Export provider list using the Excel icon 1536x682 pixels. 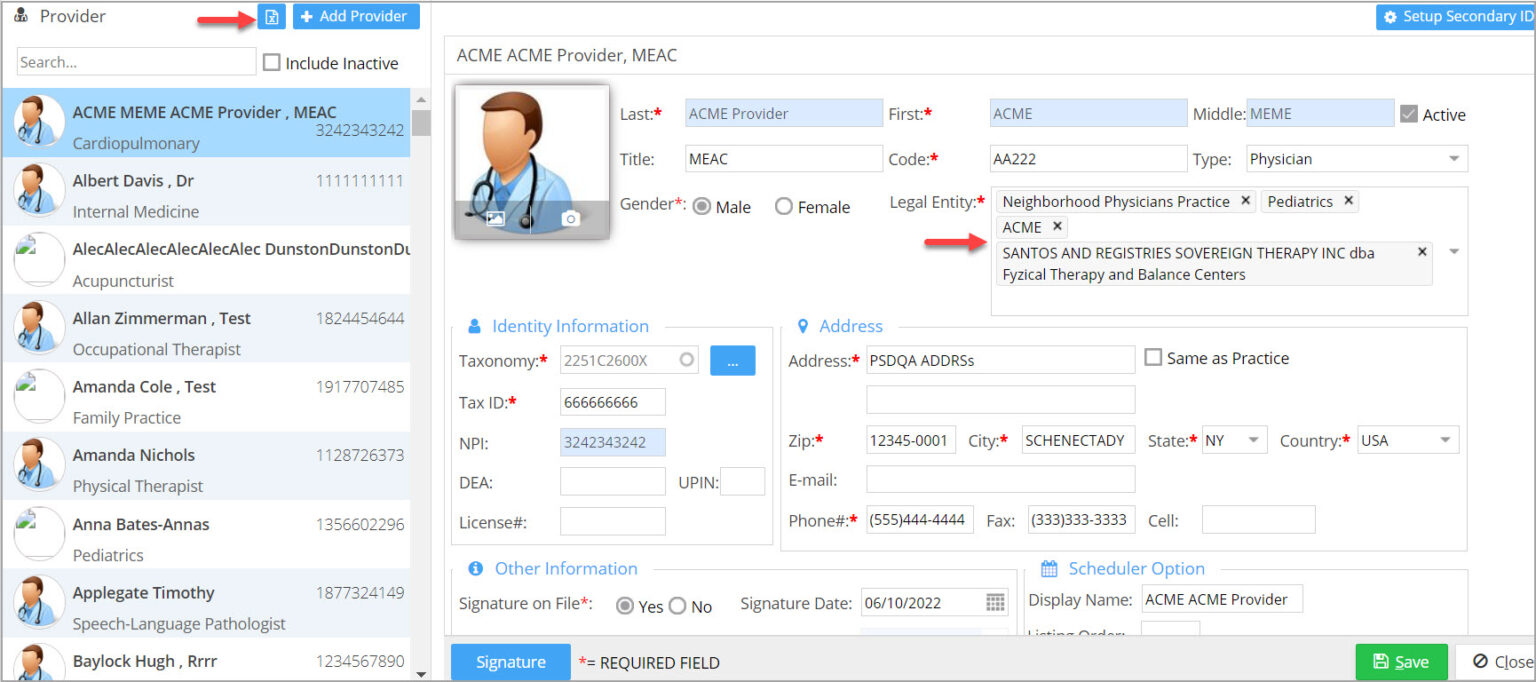(271, 16)
